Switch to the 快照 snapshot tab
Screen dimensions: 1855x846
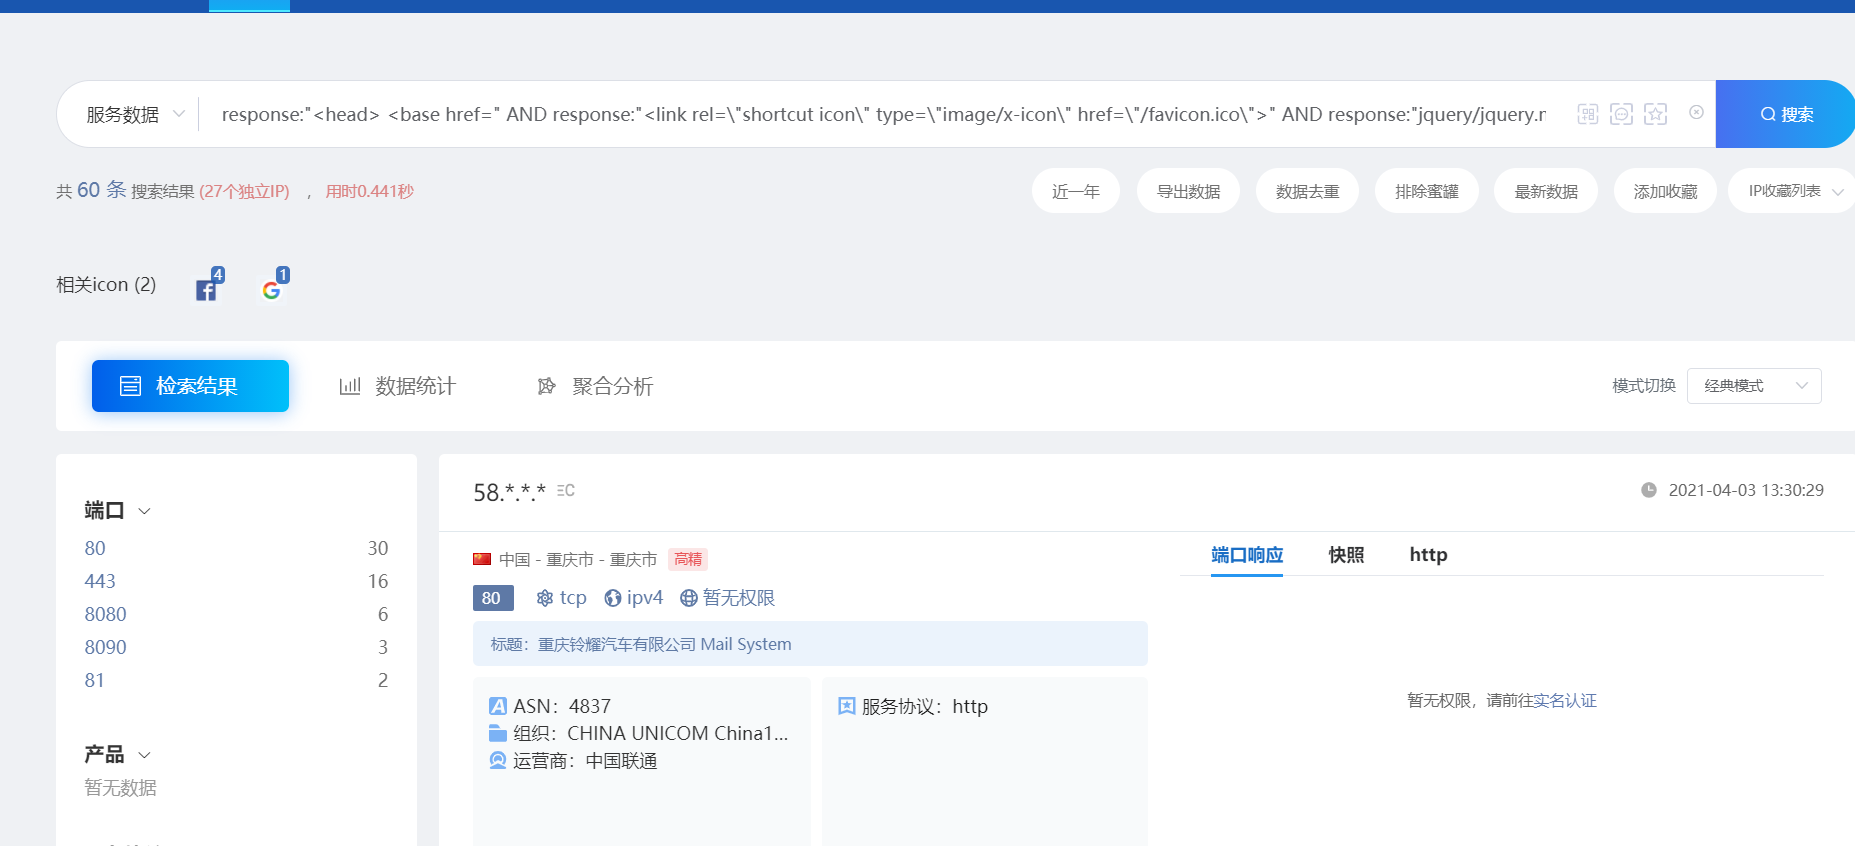1346,555
